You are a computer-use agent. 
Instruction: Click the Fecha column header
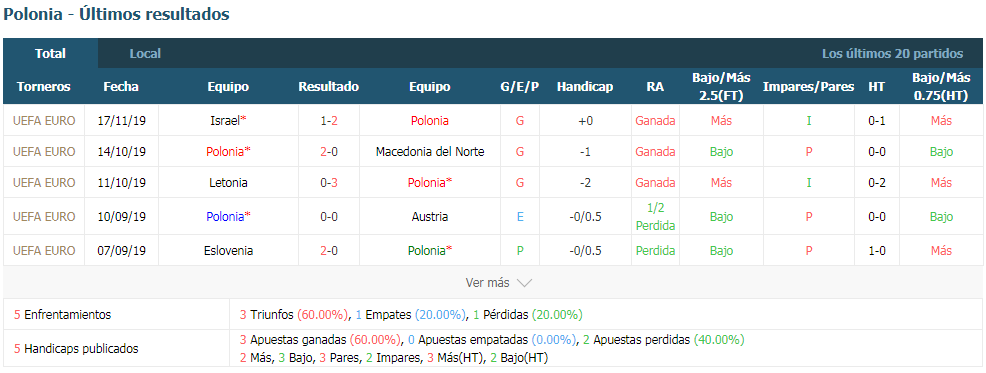(x=121, y=87)
